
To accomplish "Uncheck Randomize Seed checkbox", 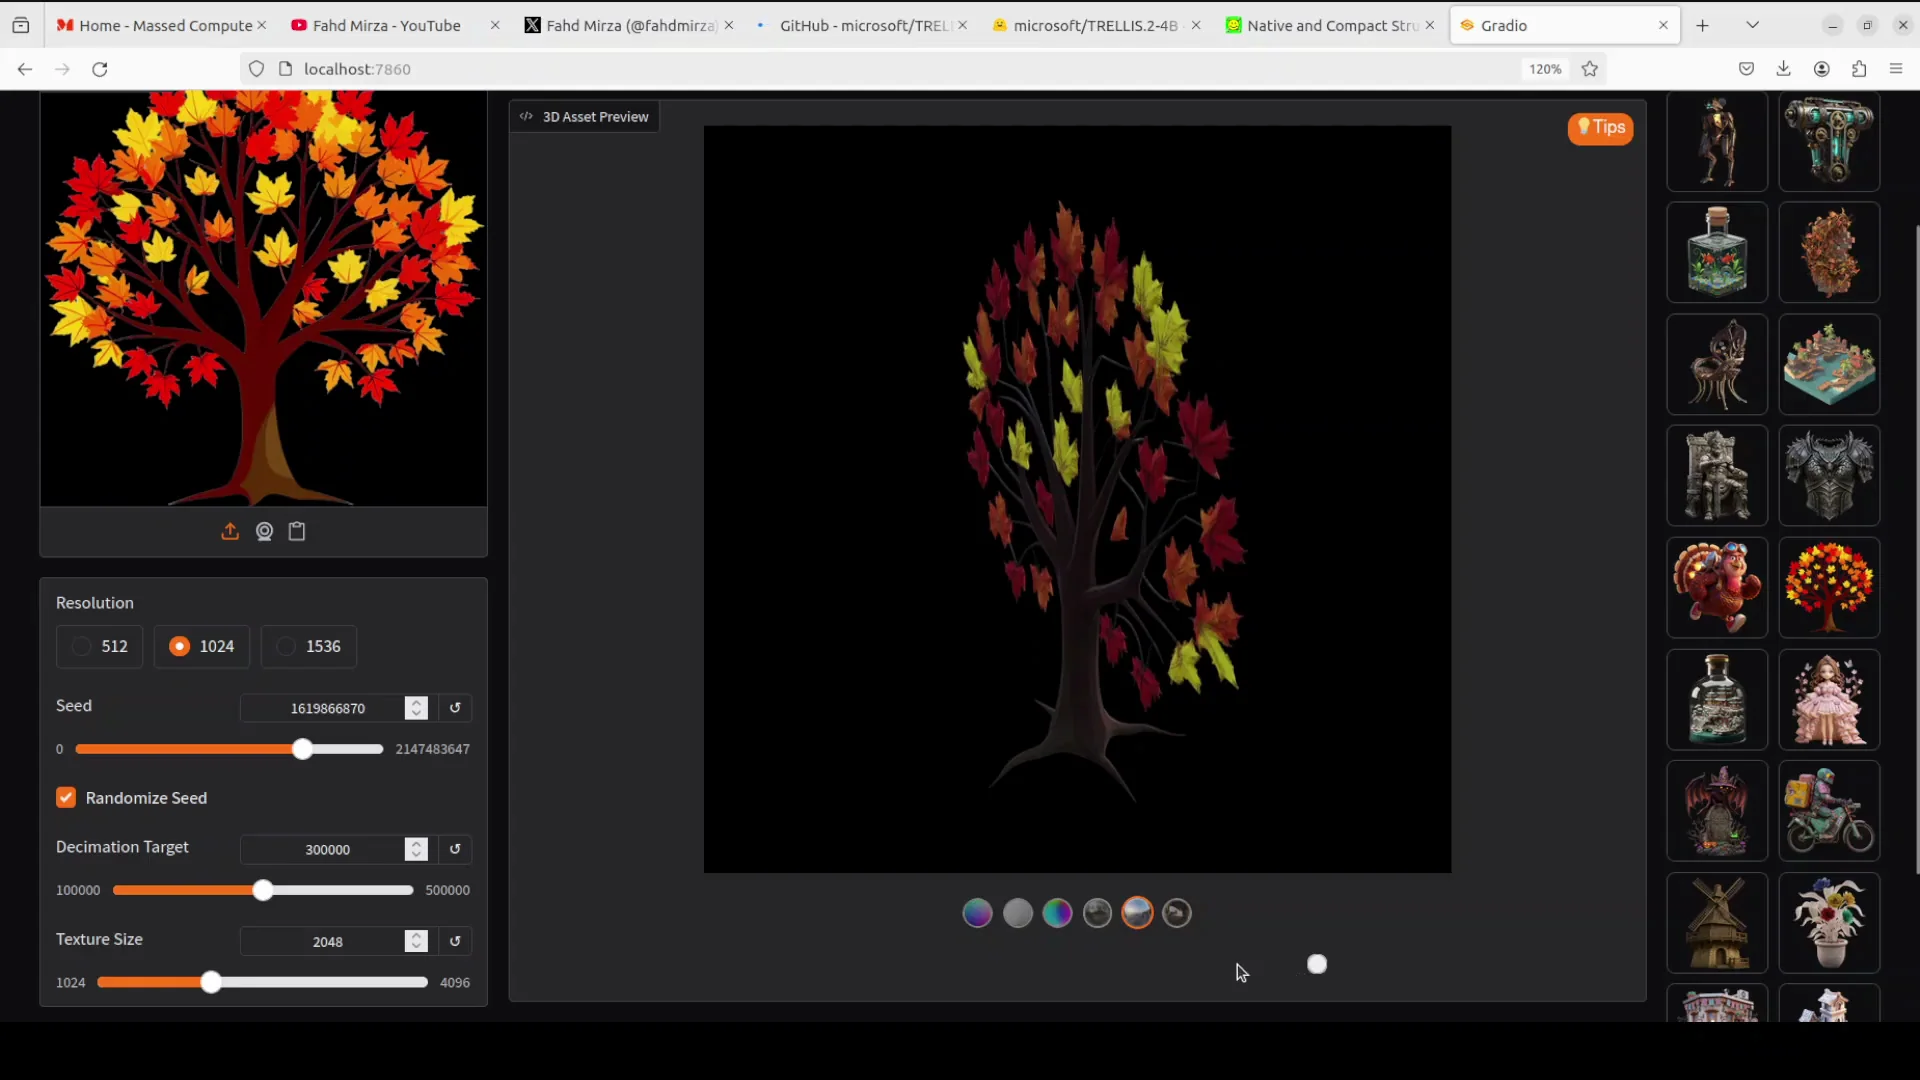I will coord(66,798).
